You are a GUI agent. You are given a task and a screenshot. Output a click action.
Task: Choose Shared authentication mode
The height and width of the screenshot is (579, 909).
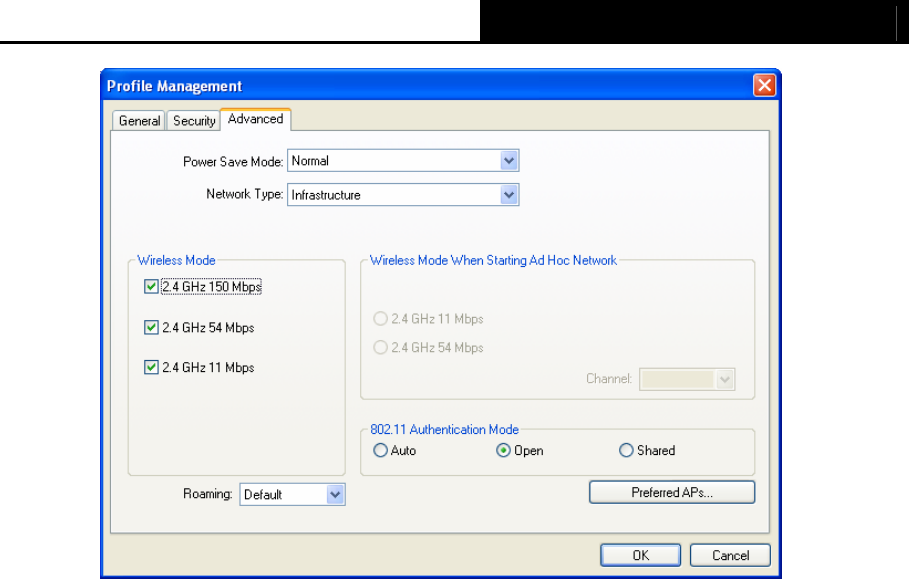[x=626, y=450]
